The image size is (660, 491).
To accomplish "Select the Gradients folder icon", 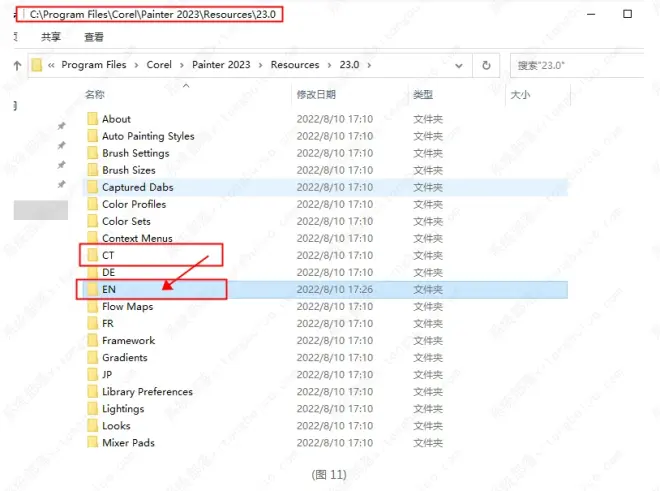I will point(93,358).
